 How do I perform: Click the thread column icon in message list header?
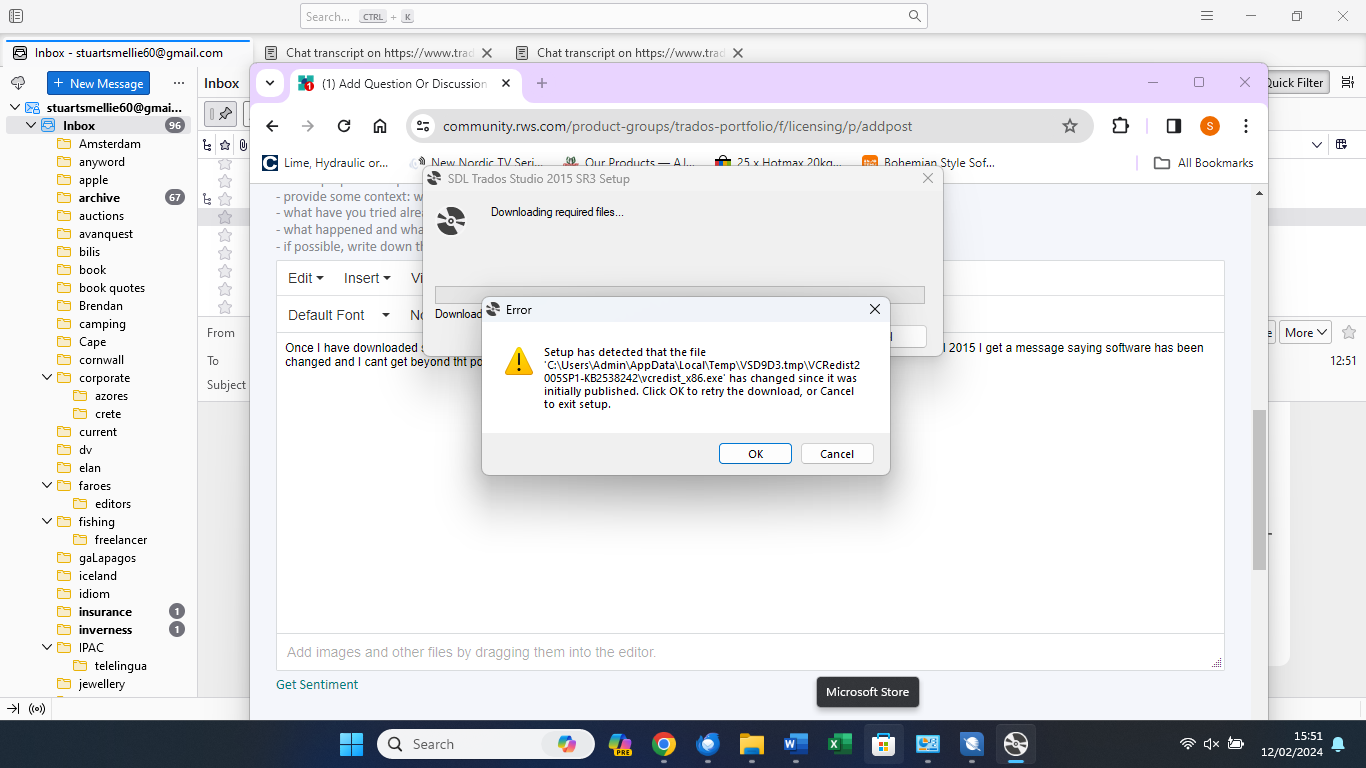[207, 145]
